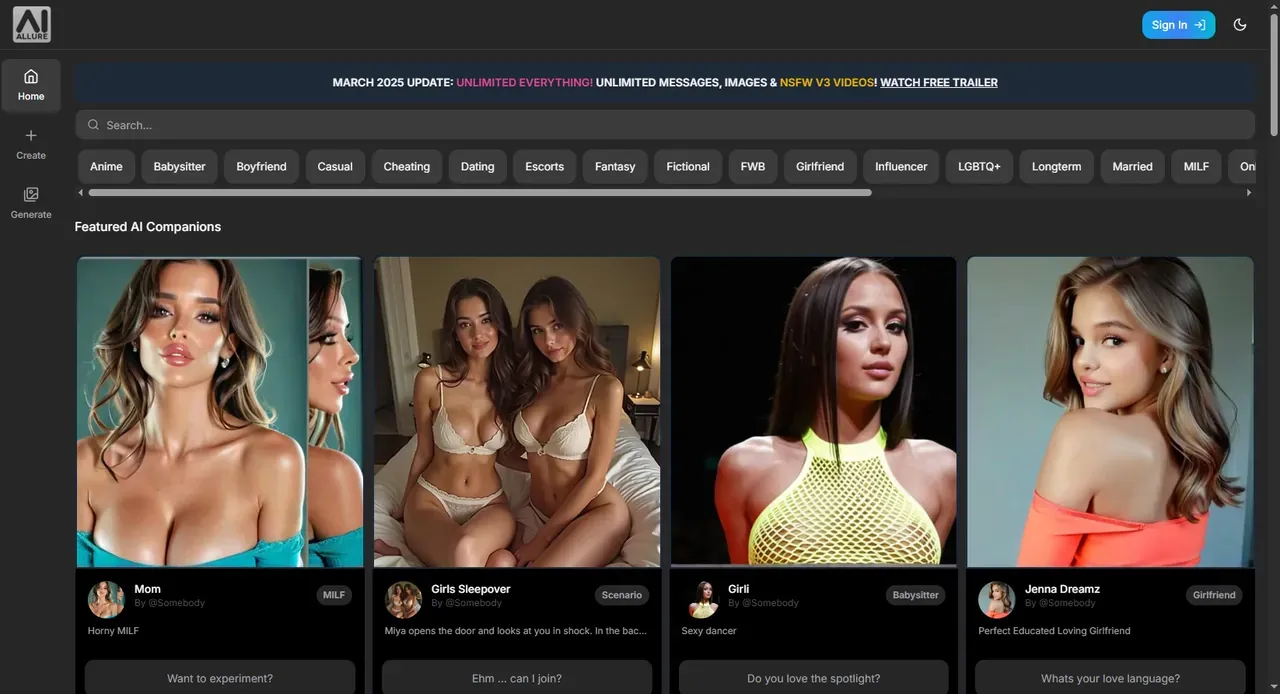Viewport: 1280px width, 694px height.
Task: Open the Girls Sleepover card image
Action: [517, 412]
